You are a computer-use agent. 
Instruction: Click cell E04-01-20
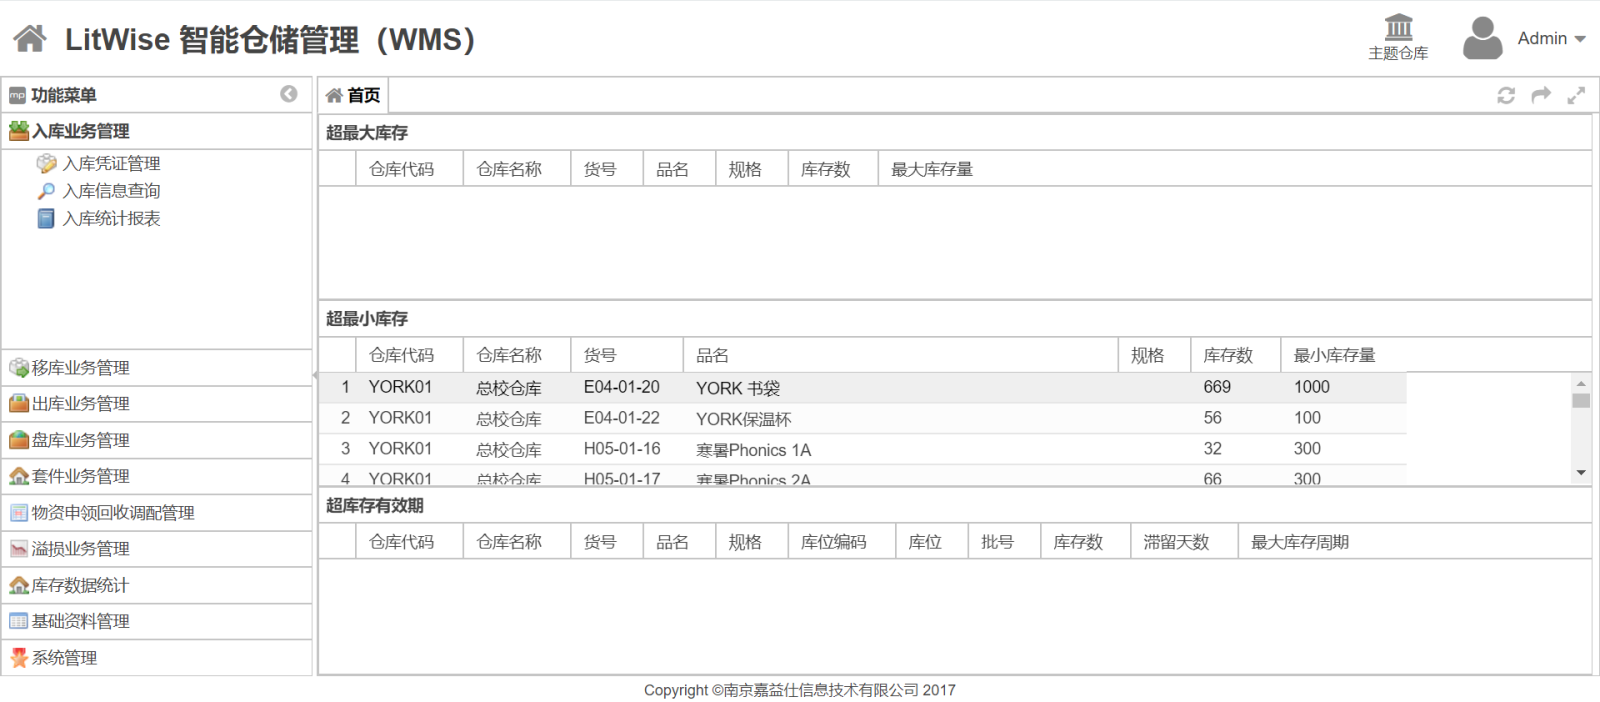coord(622,387)
